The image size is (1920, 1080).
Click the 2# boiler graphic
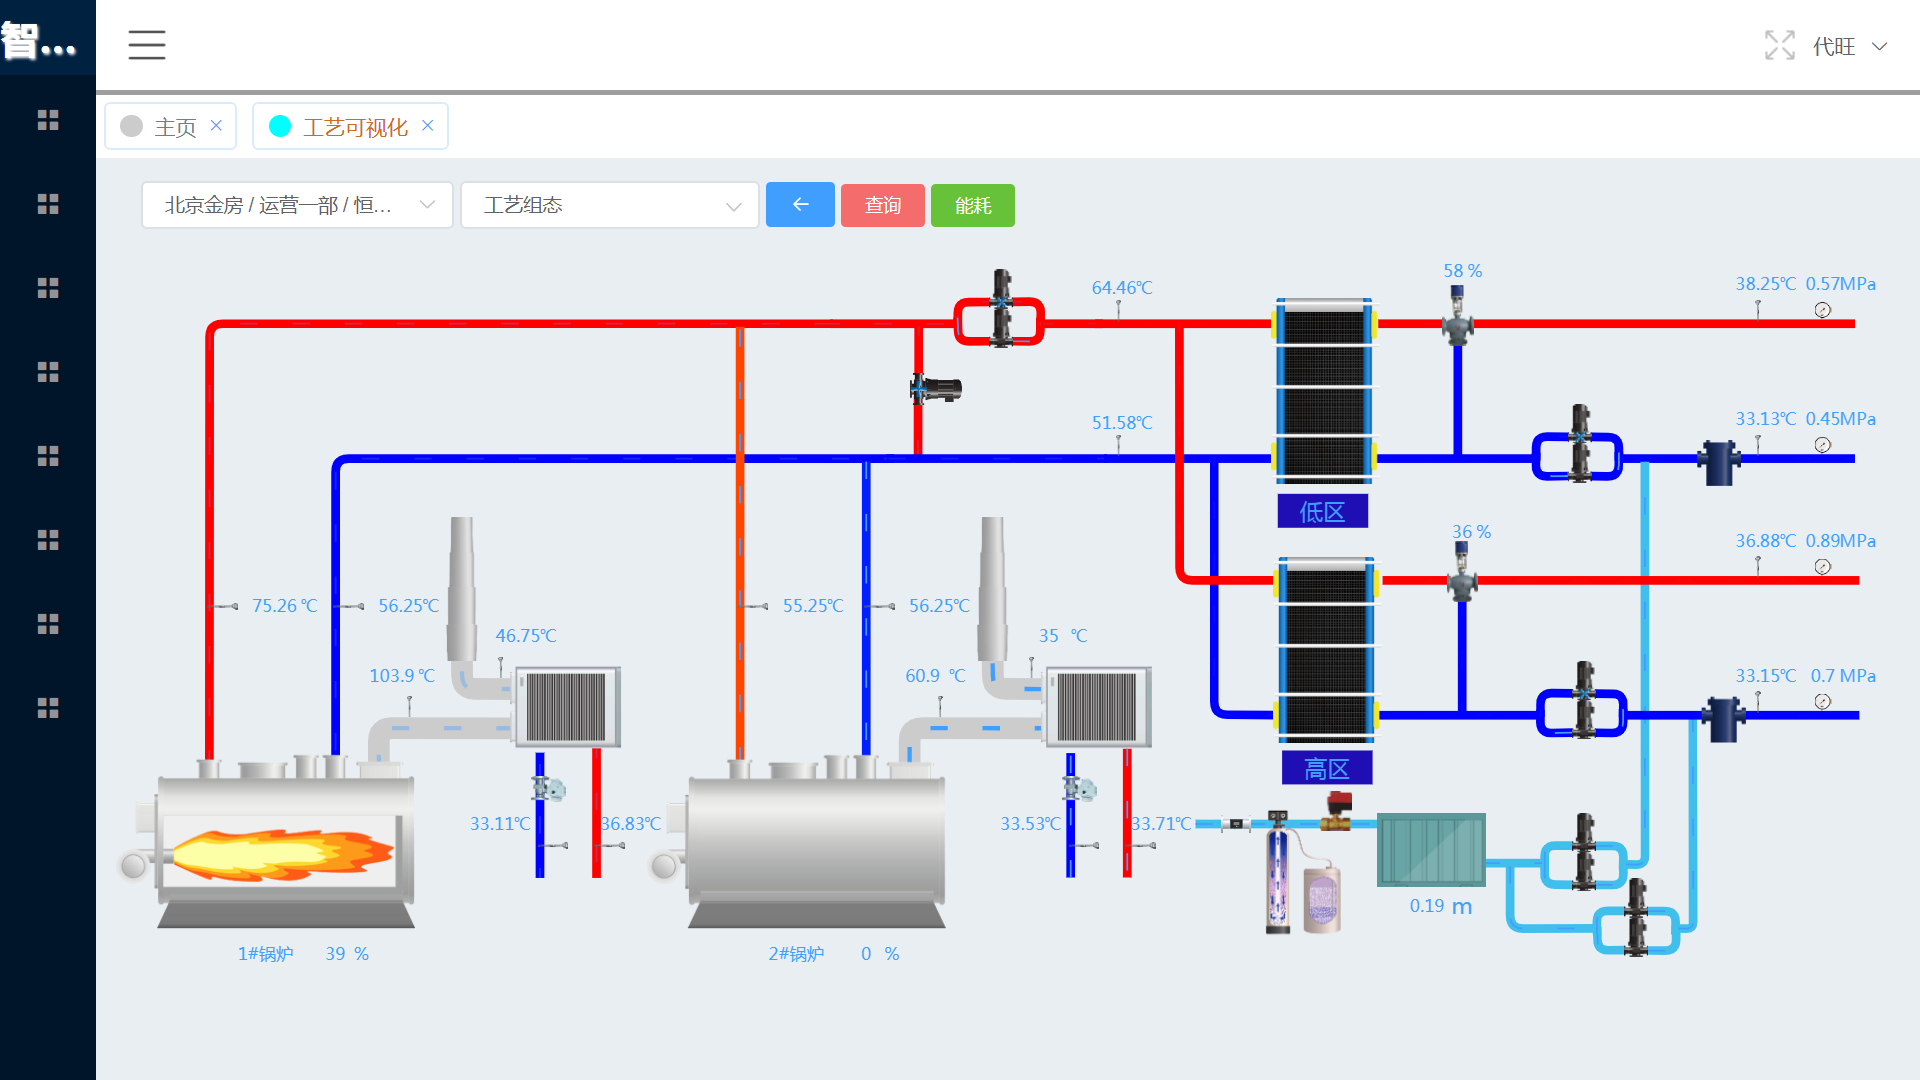point(815,840)
